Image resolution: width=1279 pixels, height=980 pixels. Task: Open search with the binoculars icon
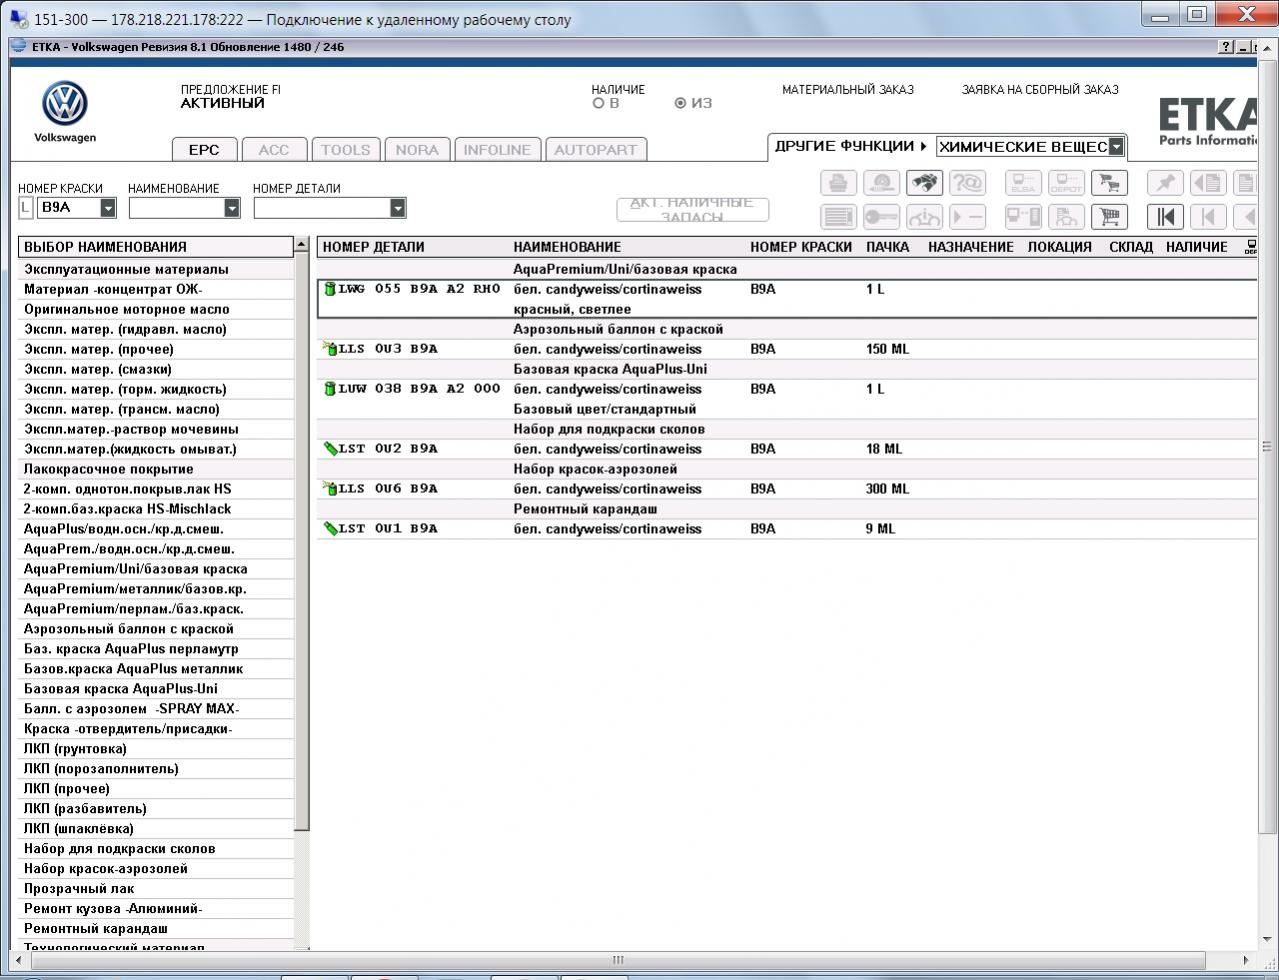[924, 183]
